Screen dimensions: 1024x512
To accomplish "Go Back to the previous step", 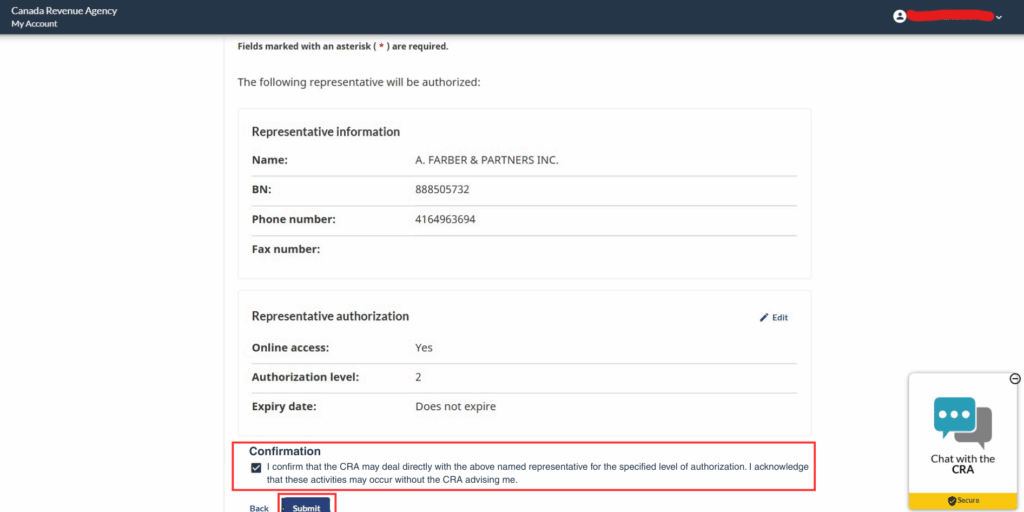I will [259, 508].
